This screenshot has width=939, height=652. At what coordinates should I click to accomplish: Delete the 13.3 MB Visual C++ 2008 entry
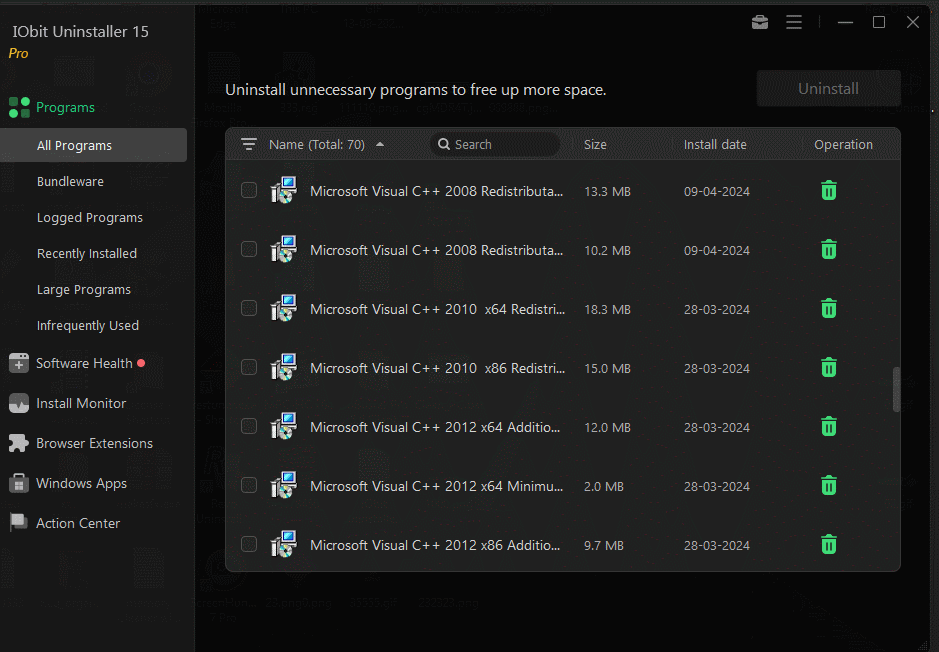click(829, 190)
